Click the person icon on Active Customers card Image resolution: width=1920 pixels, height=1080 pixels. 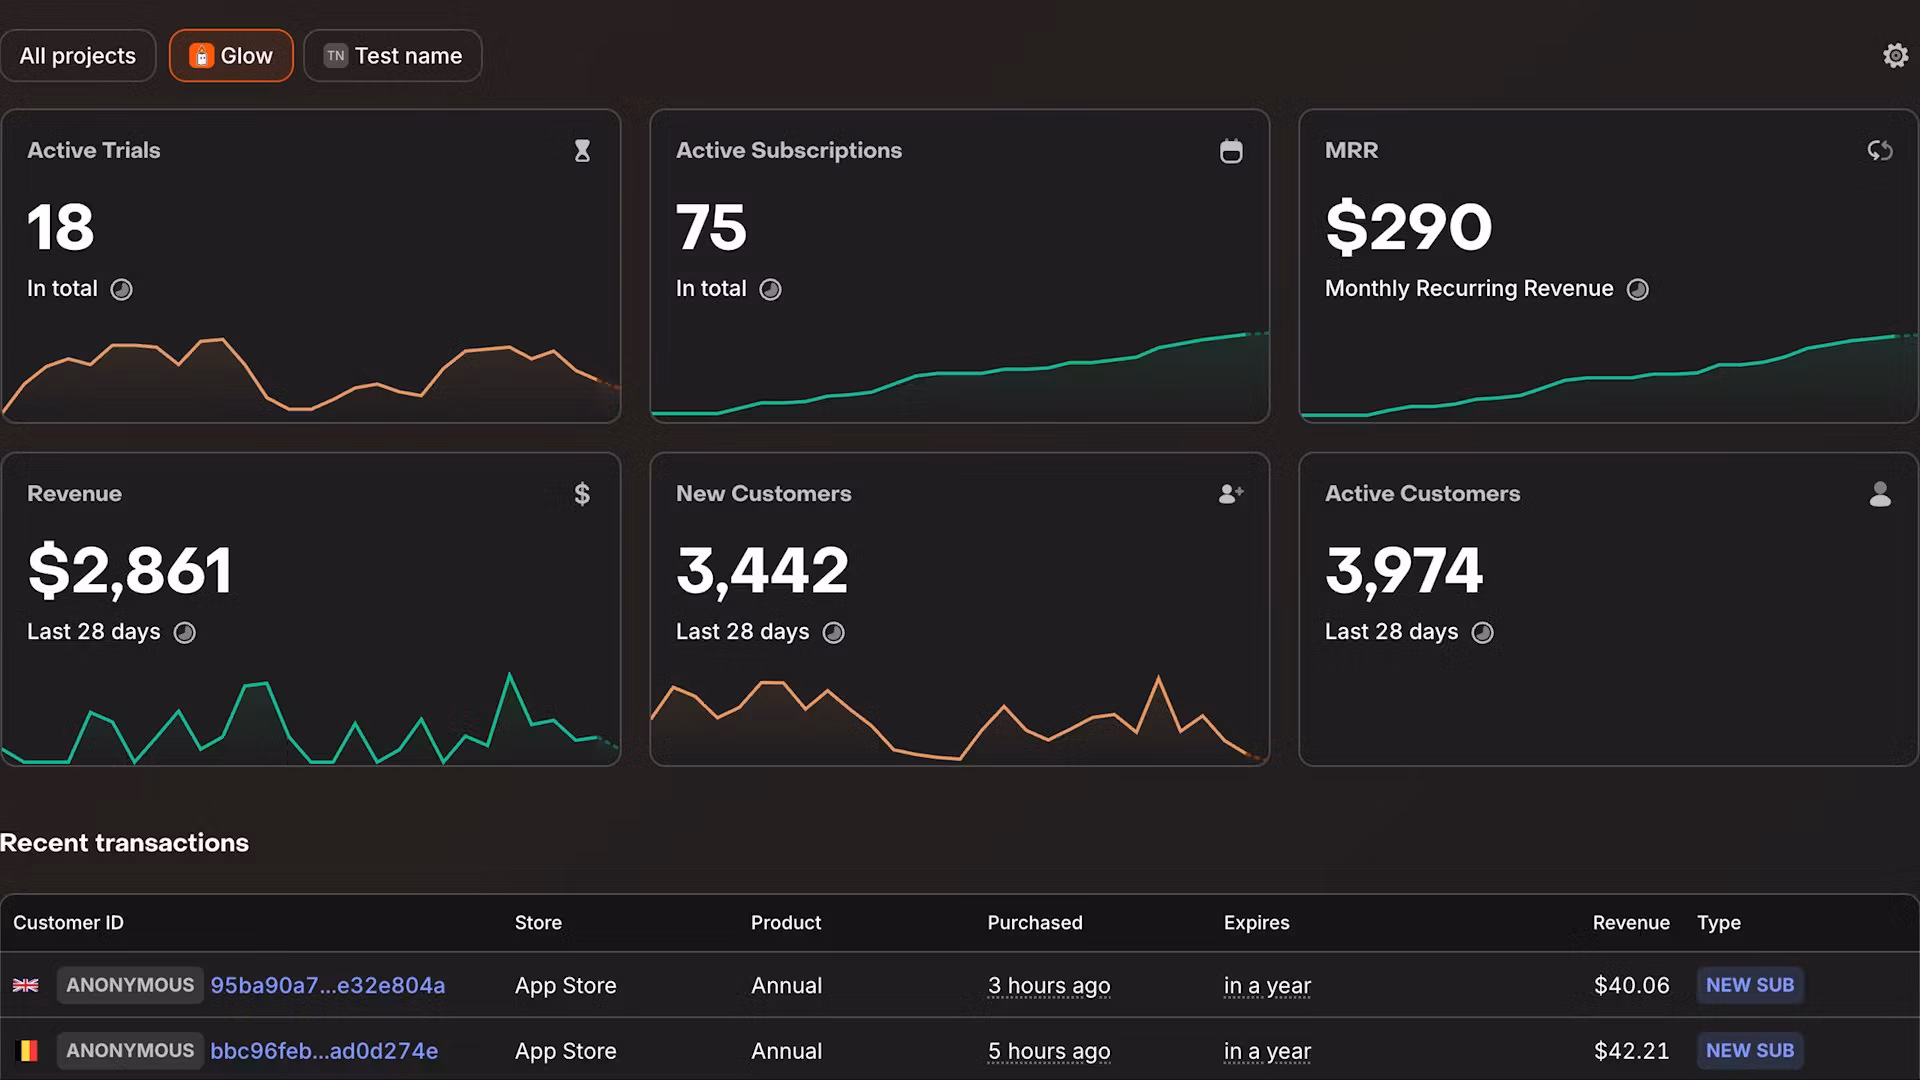click(x=1881, y=493)
